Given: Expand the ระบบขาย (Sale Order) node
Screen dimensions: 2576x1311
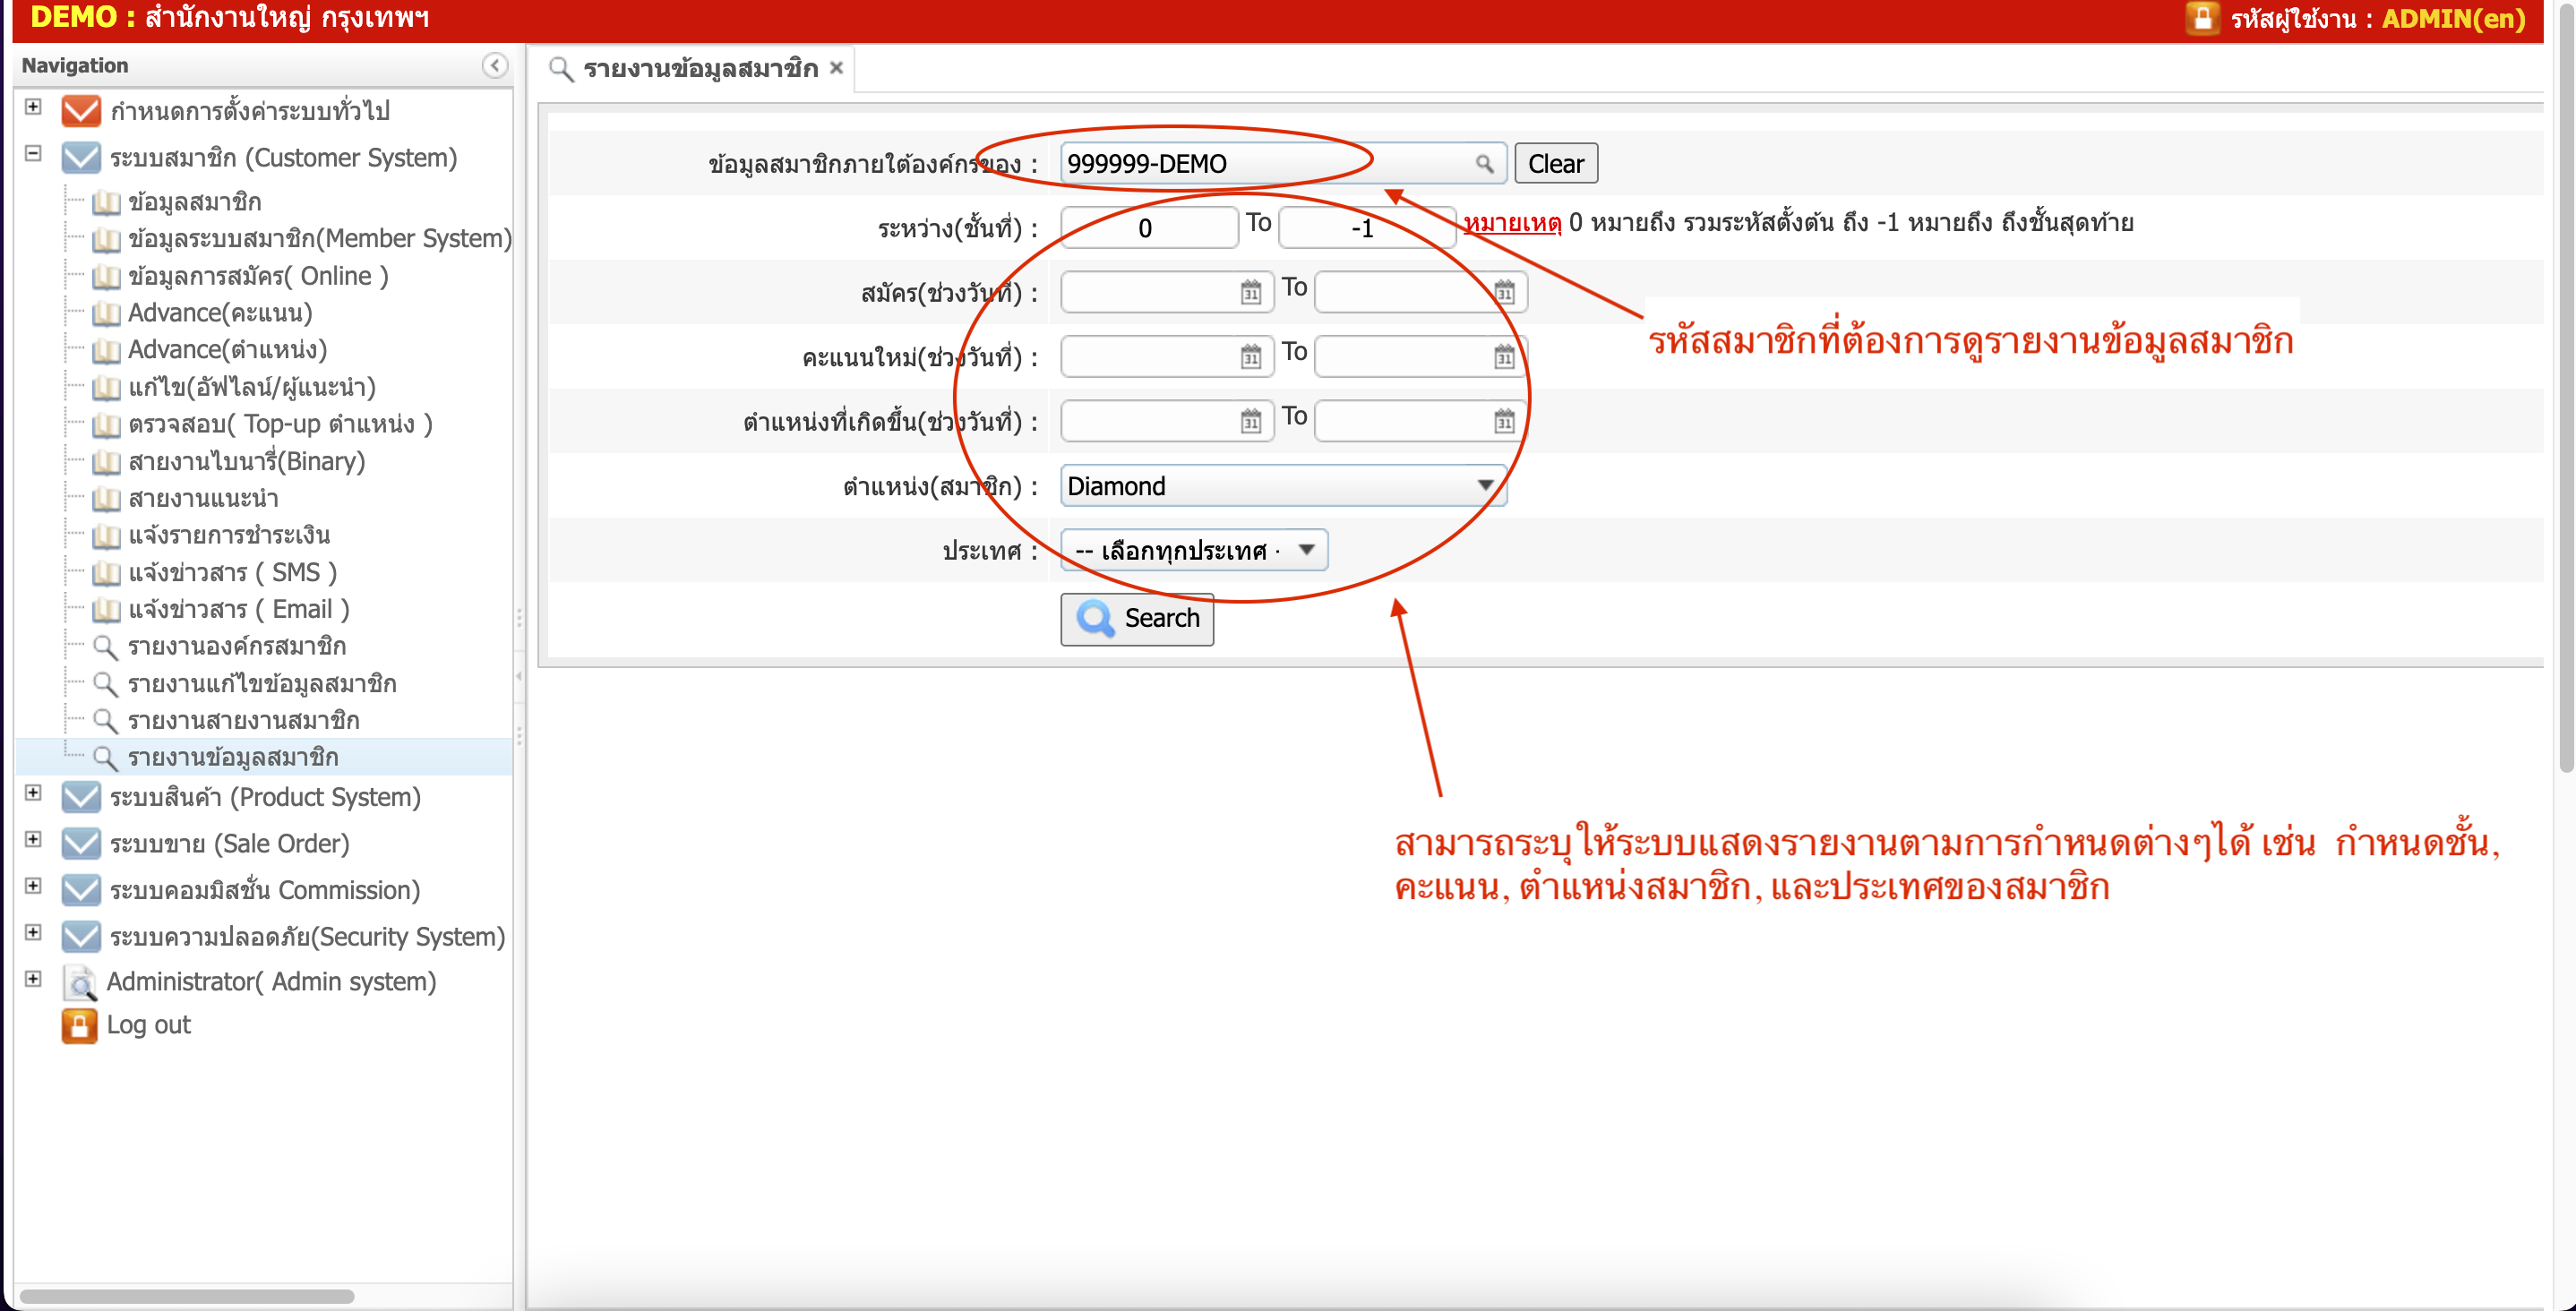Looking at the screenshot, I should pyautogui.click(x=33, y=840).
